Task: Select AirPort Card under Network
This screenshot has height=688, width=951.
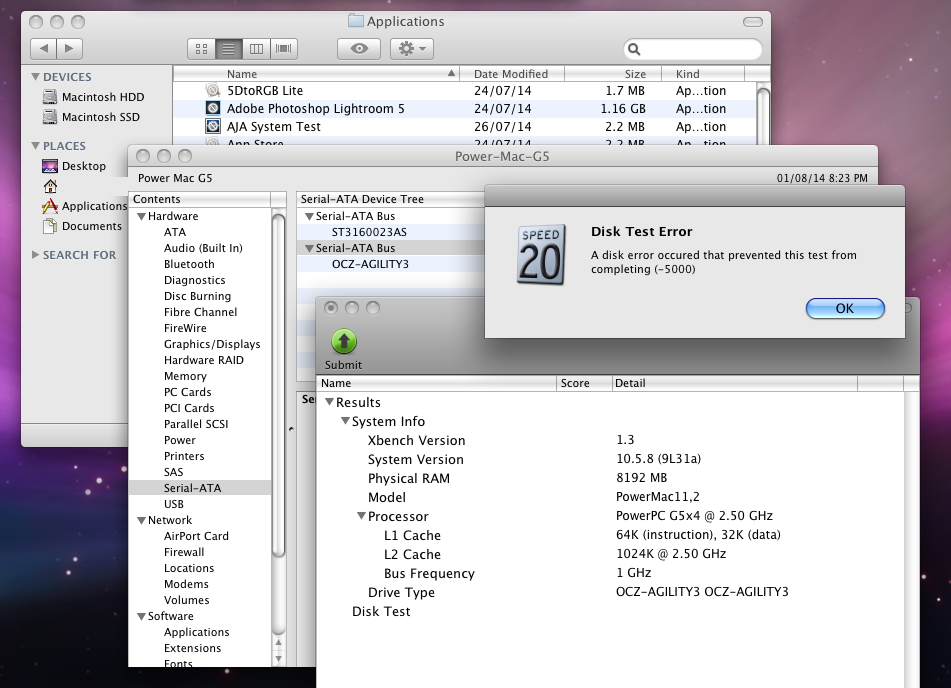Action: click(196, 536)
